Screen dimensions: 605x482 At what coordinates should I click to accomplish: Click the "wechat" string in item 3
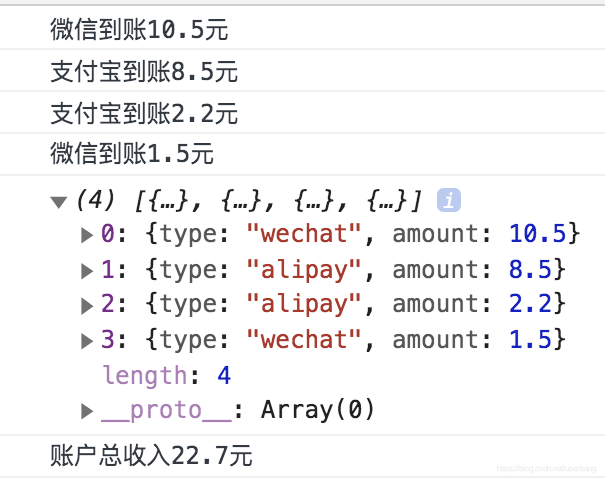click(304, 340)
